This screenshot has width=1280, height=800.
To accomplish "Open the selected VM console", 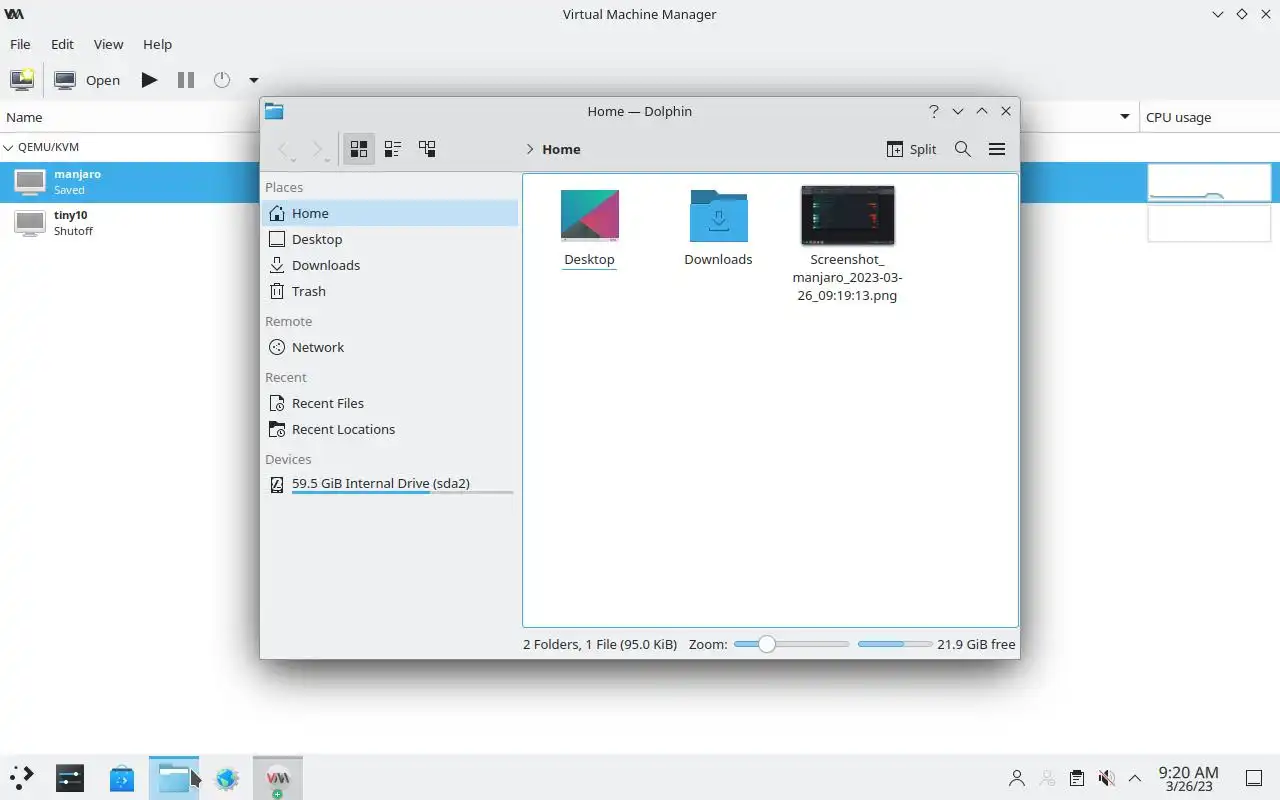I will pos(88,80).
